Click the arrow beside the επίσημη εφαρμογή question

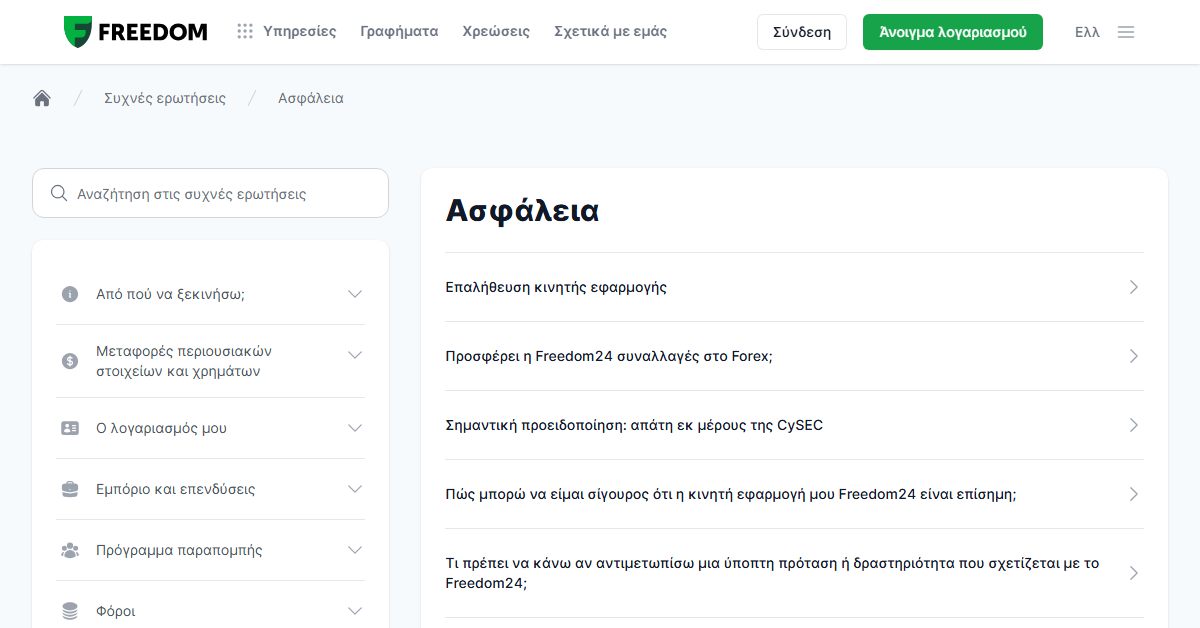pos(1134,494)
